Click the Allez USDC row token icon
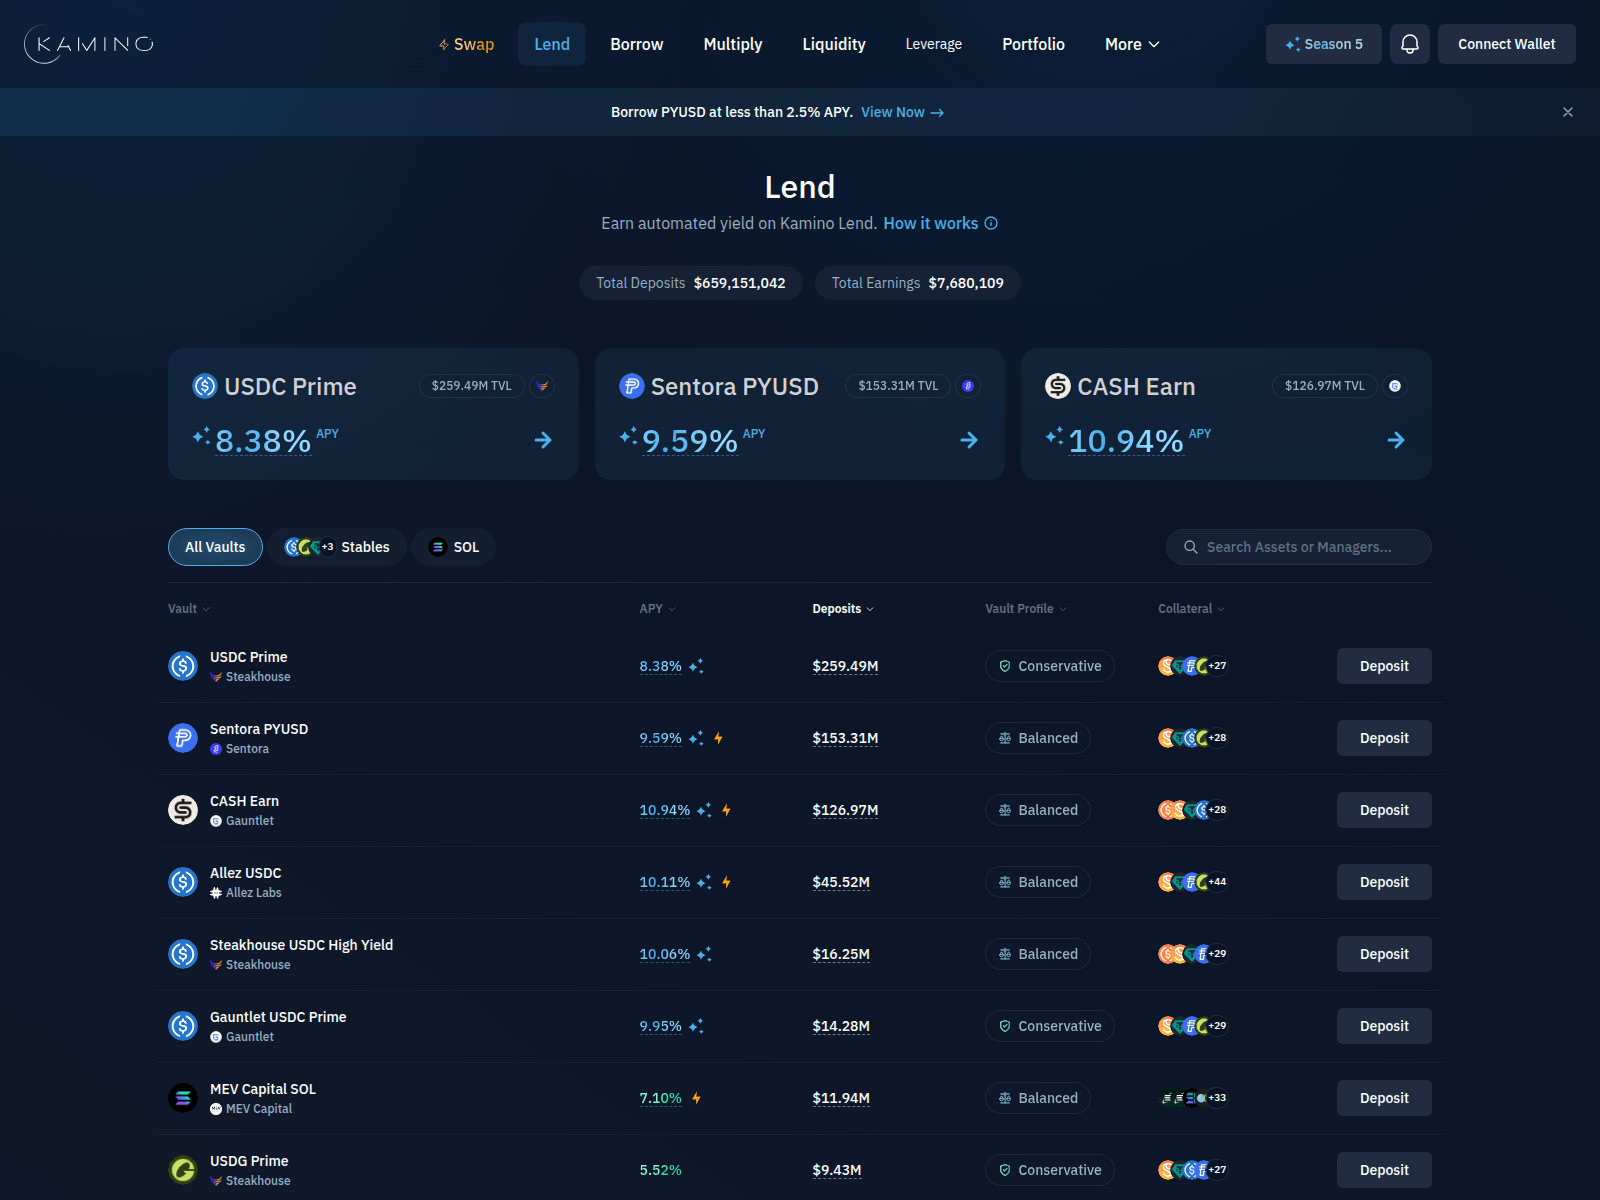The width and height of the screenshot is (1600, 1200). pyautogui.click(x=183, y=882)
